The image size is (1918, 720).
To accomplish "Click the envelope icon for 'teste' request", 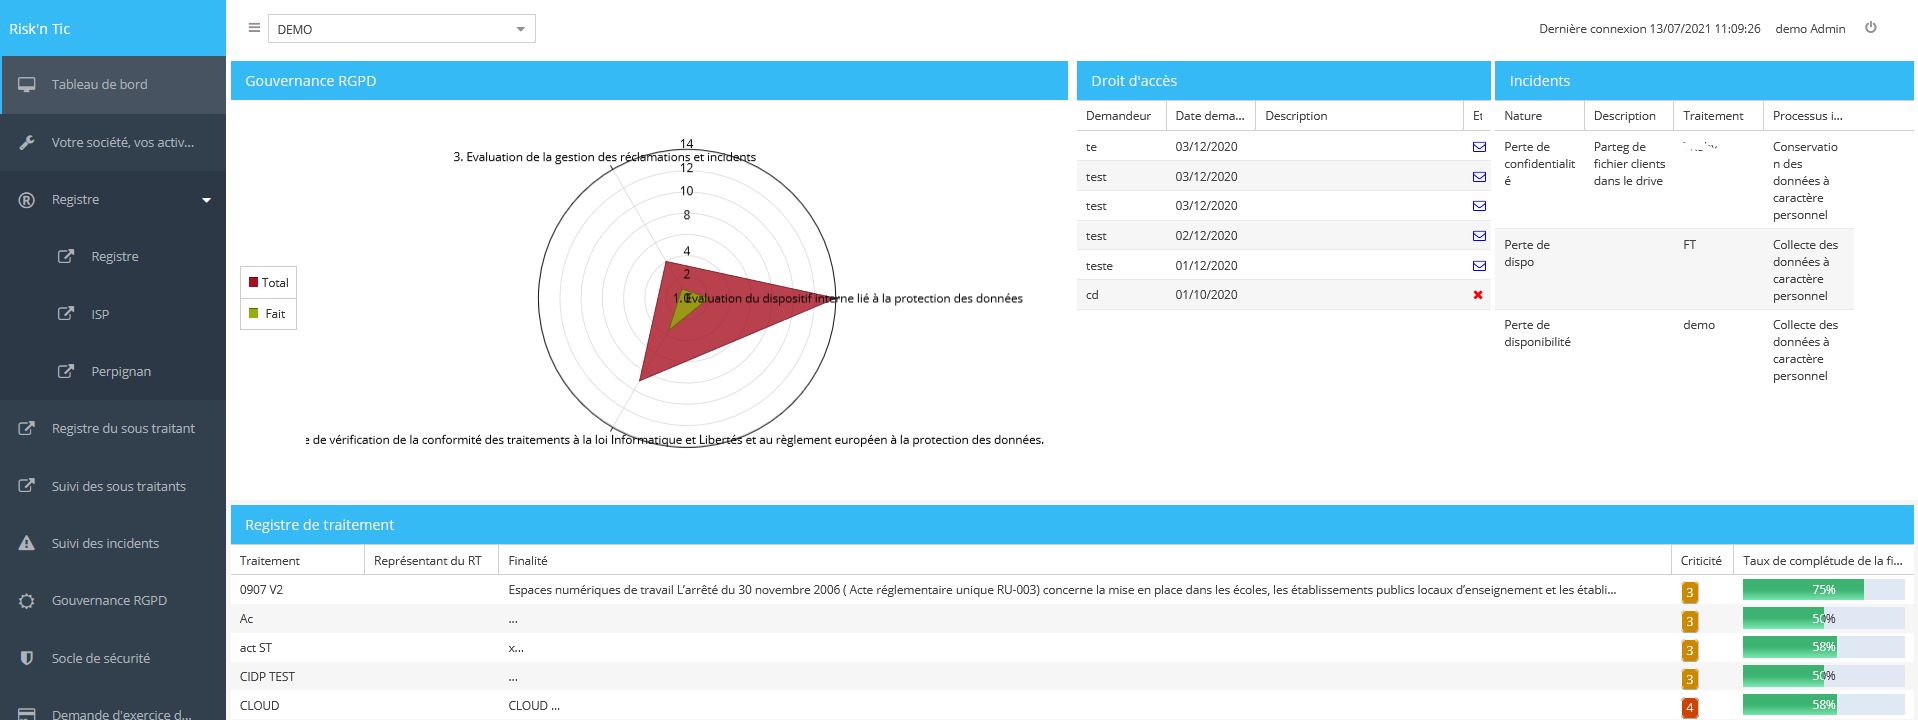I will (1478, 266).
